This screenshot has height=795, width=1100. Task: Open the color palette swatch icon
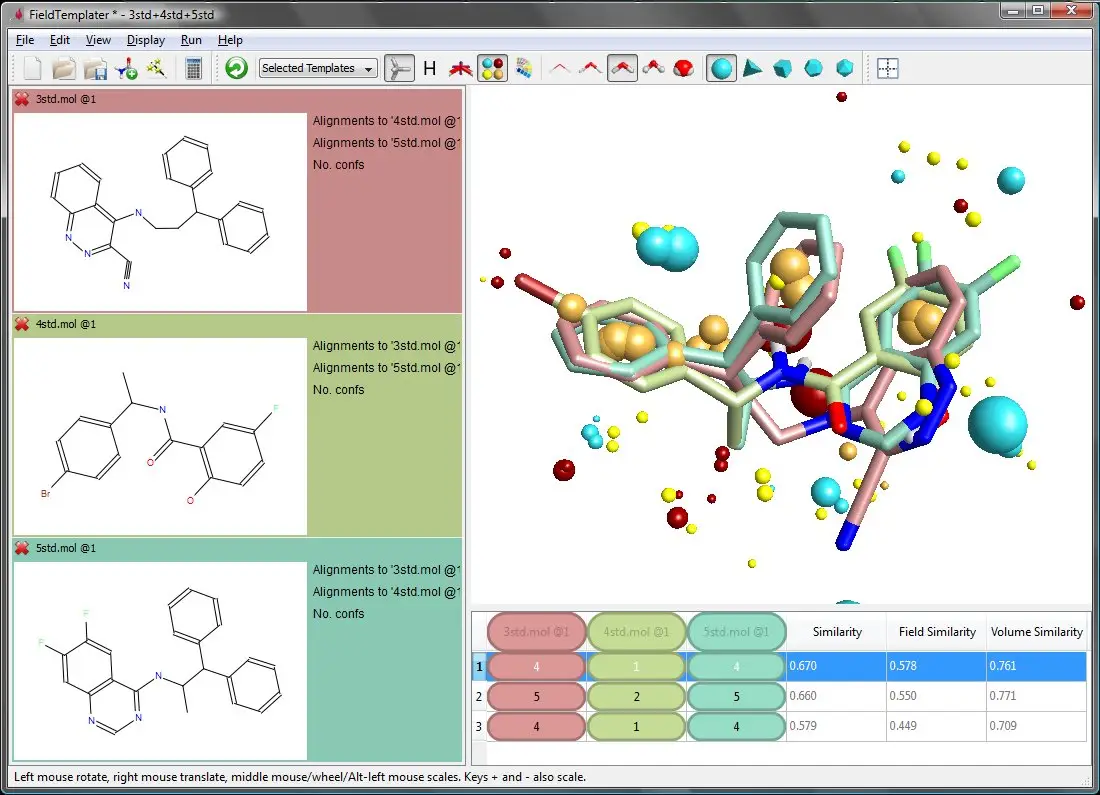pyautogui.click(x=524, y=68)
